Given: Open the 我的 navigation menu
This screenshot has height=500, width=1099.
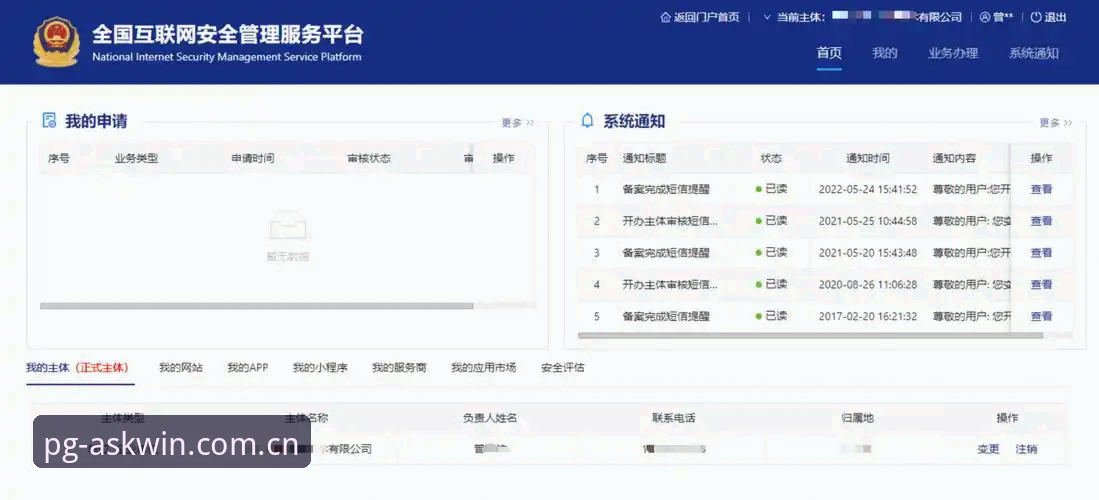Looking at the screenshot, I should click(x=885, y=53).
